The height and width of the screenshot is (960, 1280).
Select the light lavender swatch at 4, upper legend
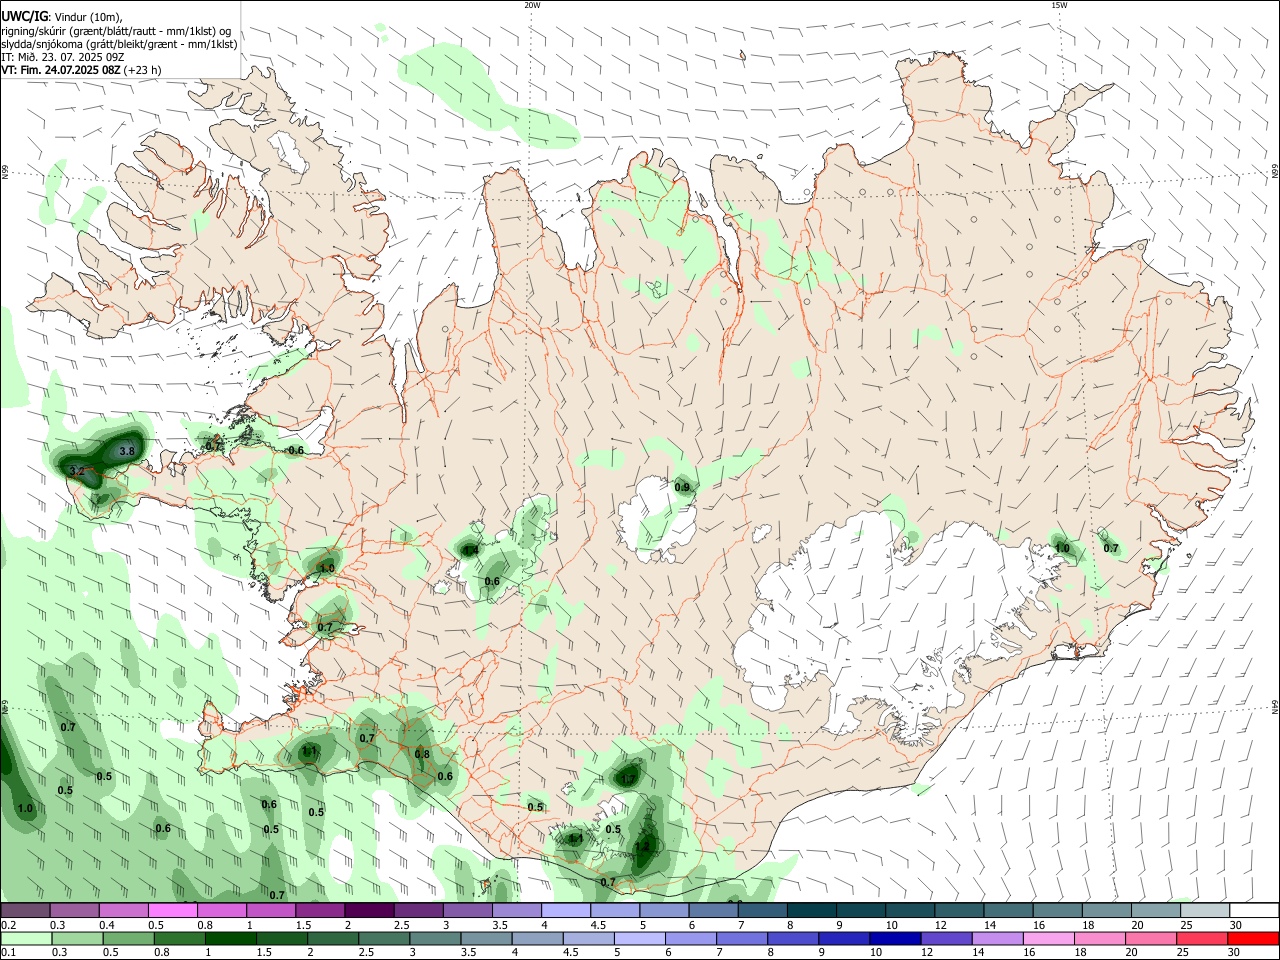(565, 911)
